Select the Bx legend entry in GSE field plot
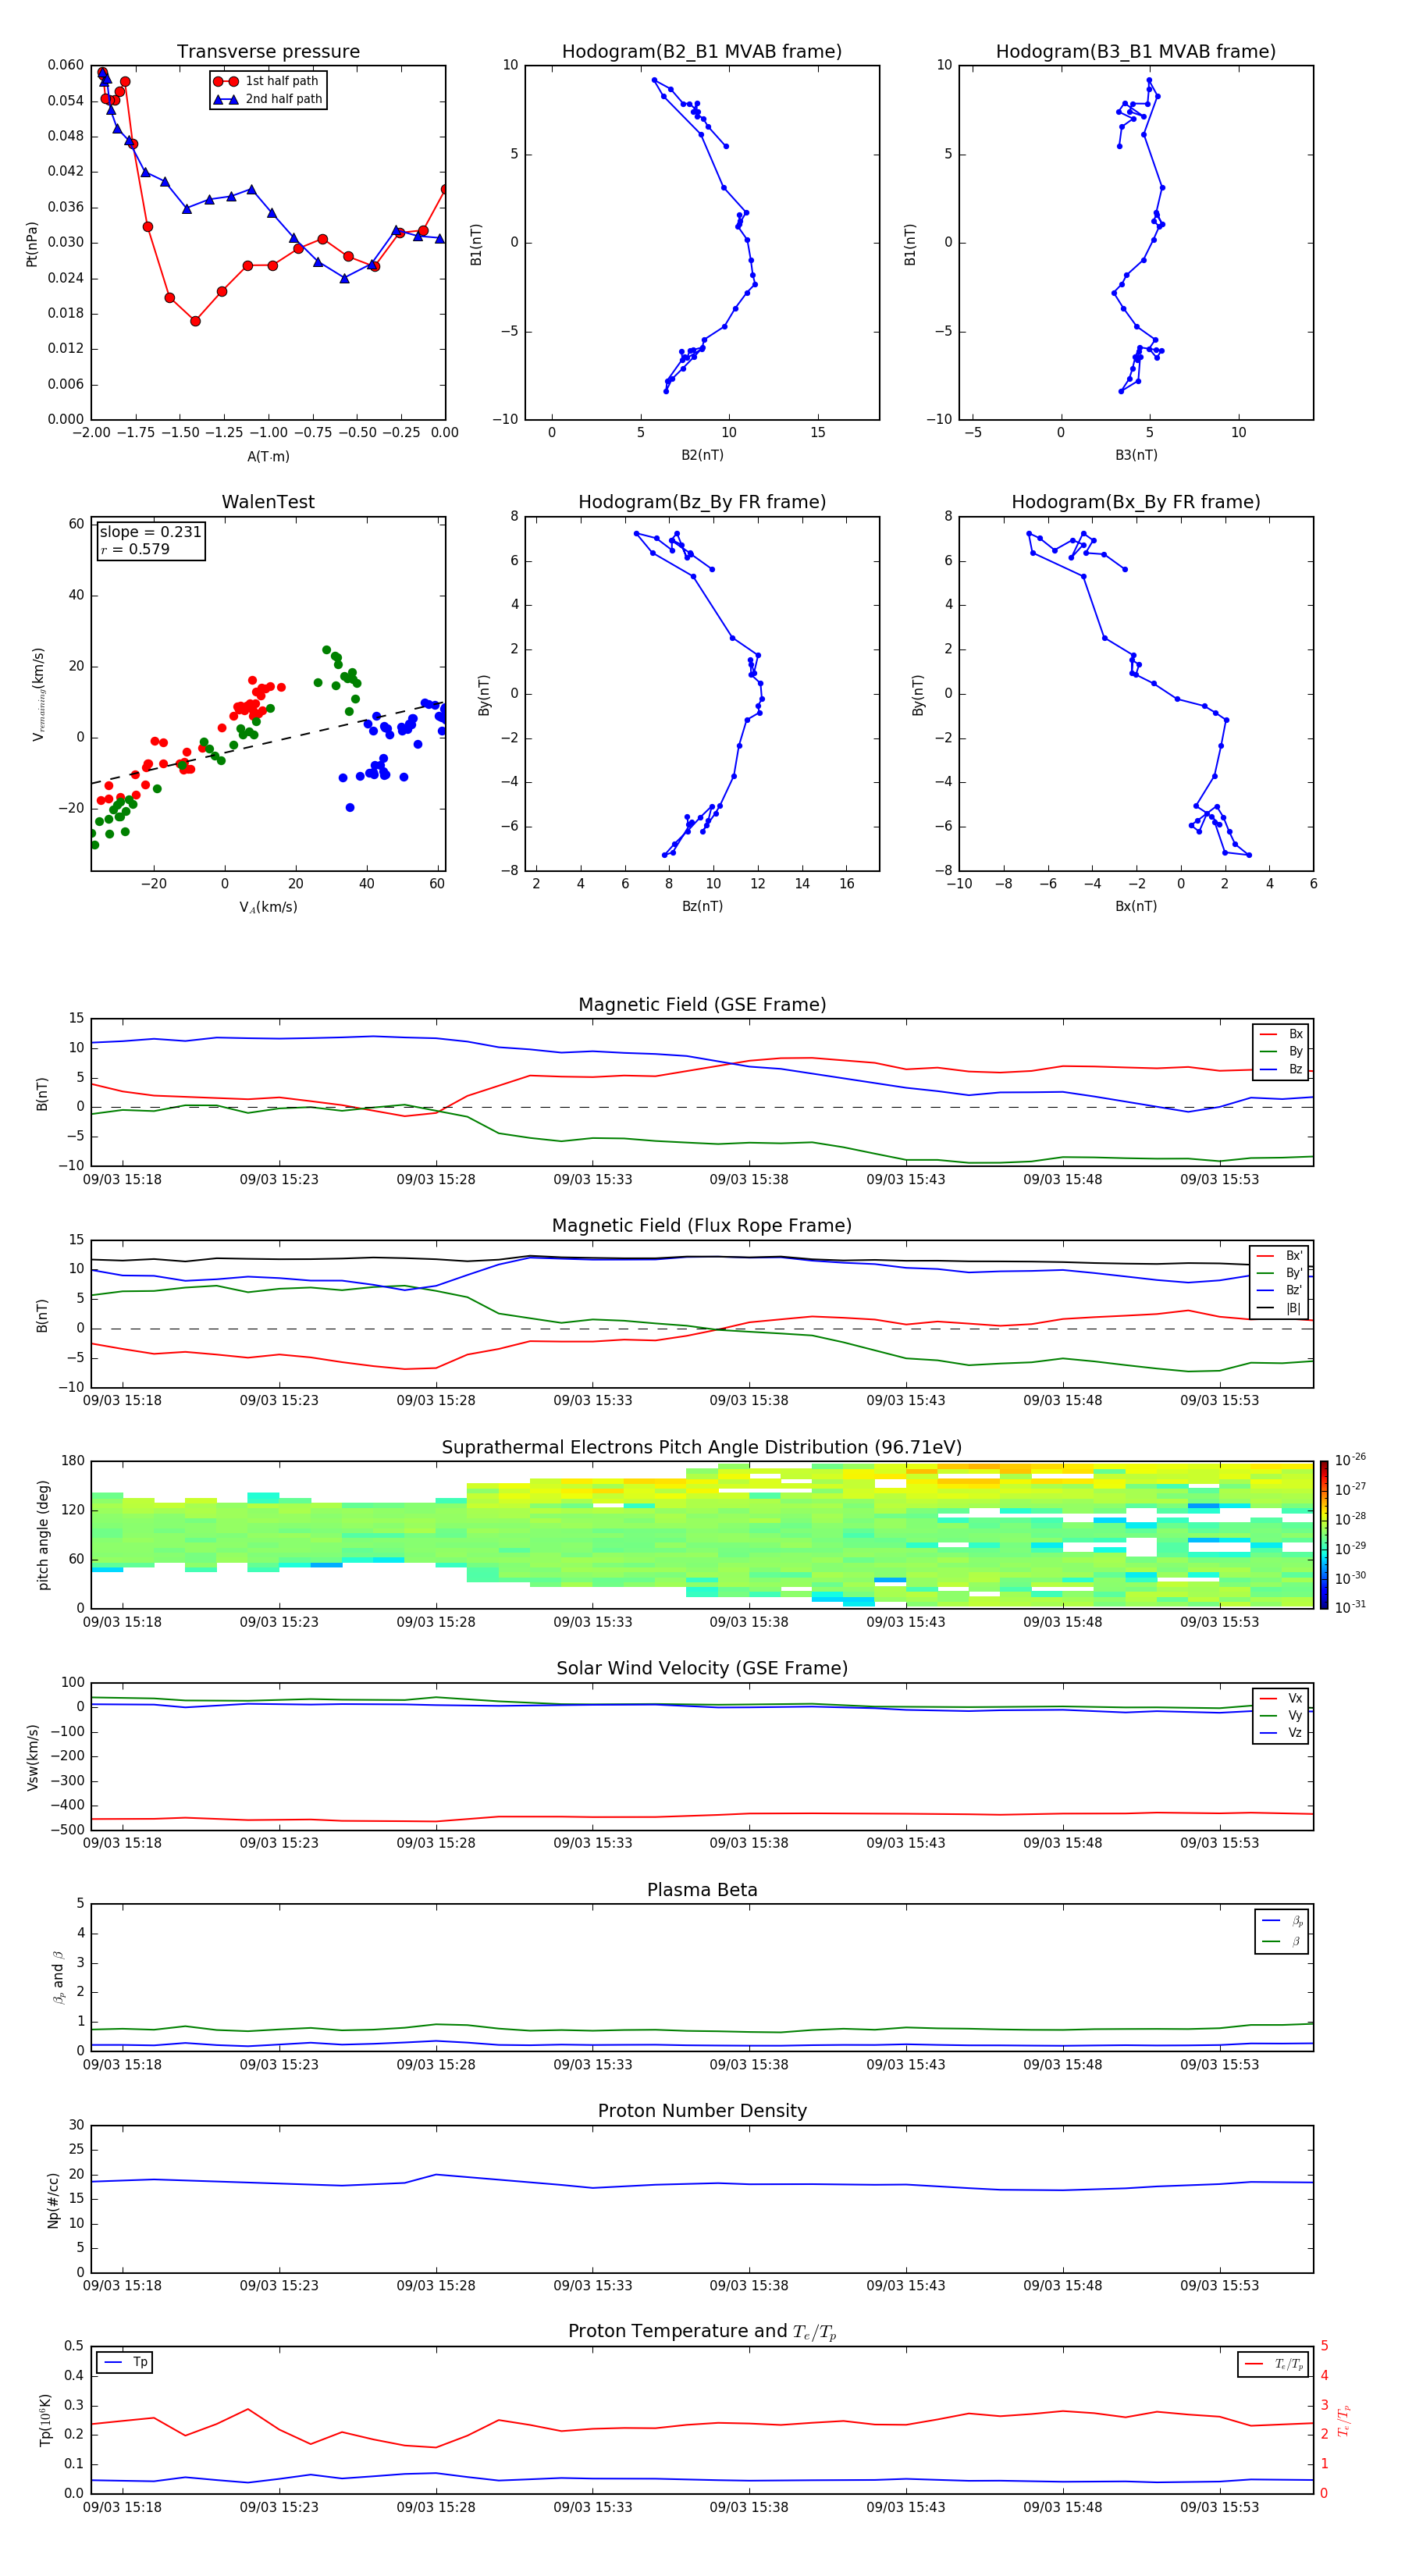This screenshot has height=2576, width=1405. point(1281,1035)
